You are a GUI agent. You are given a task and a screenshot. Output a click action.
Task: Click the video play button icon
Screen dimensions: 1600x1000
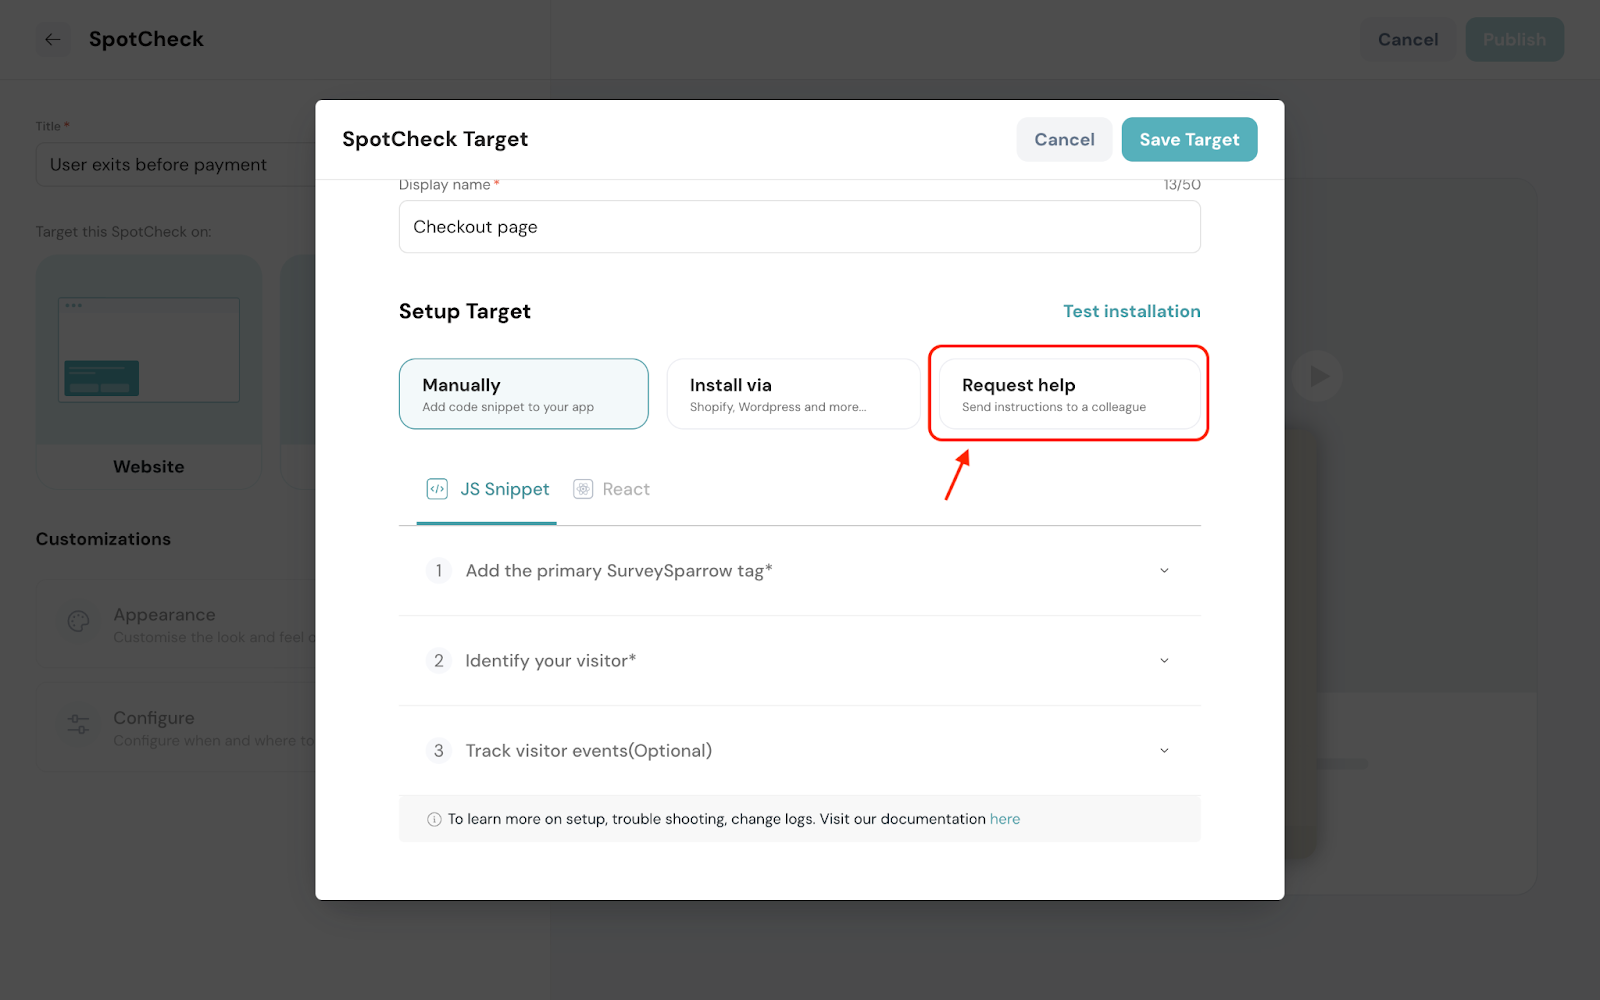1318,377
